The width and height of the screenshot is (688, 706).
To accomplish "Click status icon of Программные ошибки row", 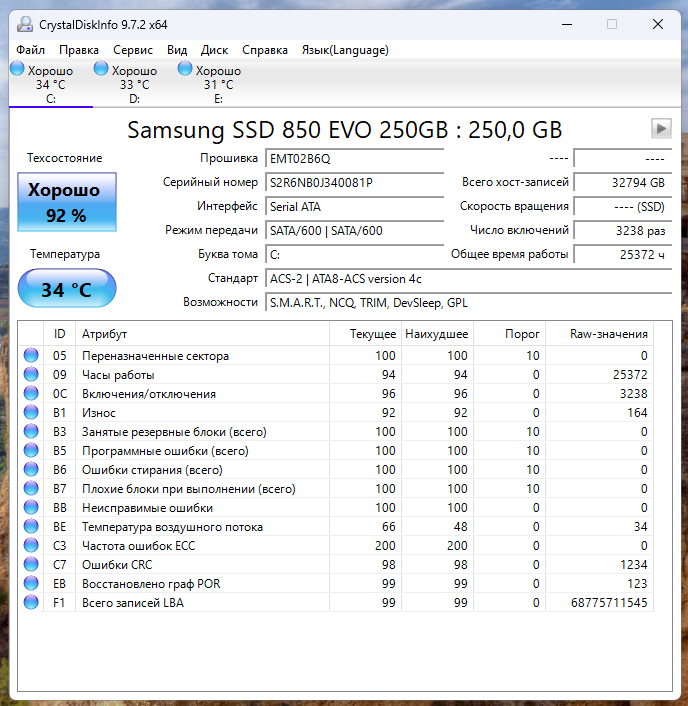I will [x=31, y=450].
